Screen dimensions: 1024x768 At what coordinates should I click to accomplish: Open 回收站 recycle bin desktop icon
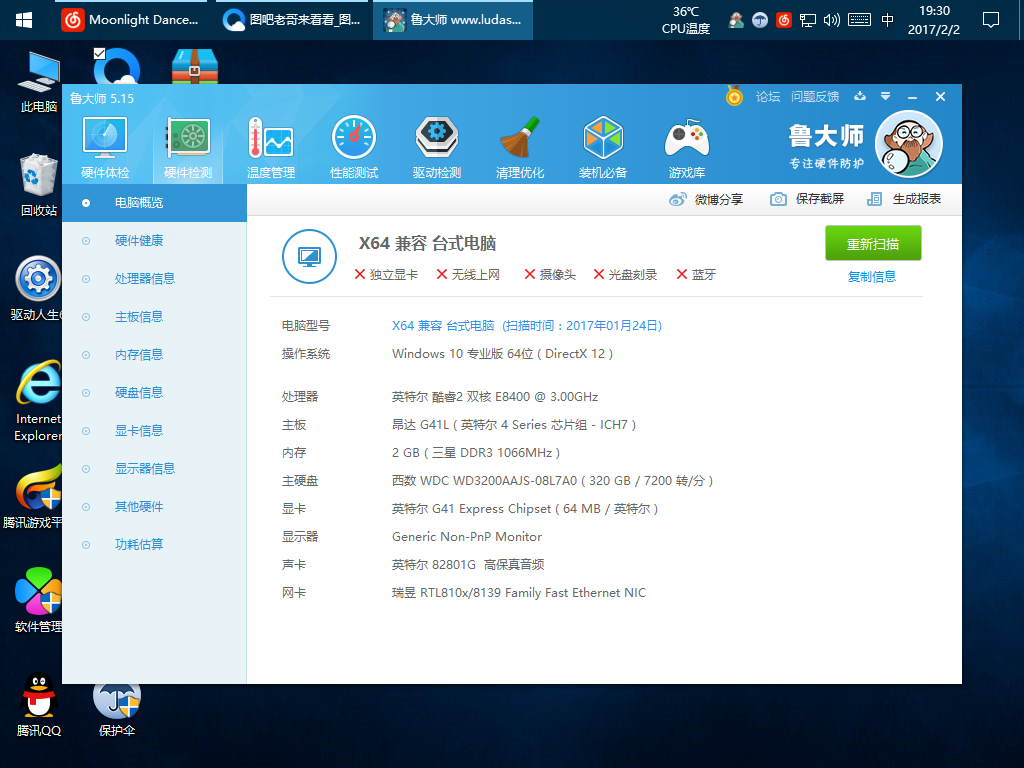[x=39, y=185]
